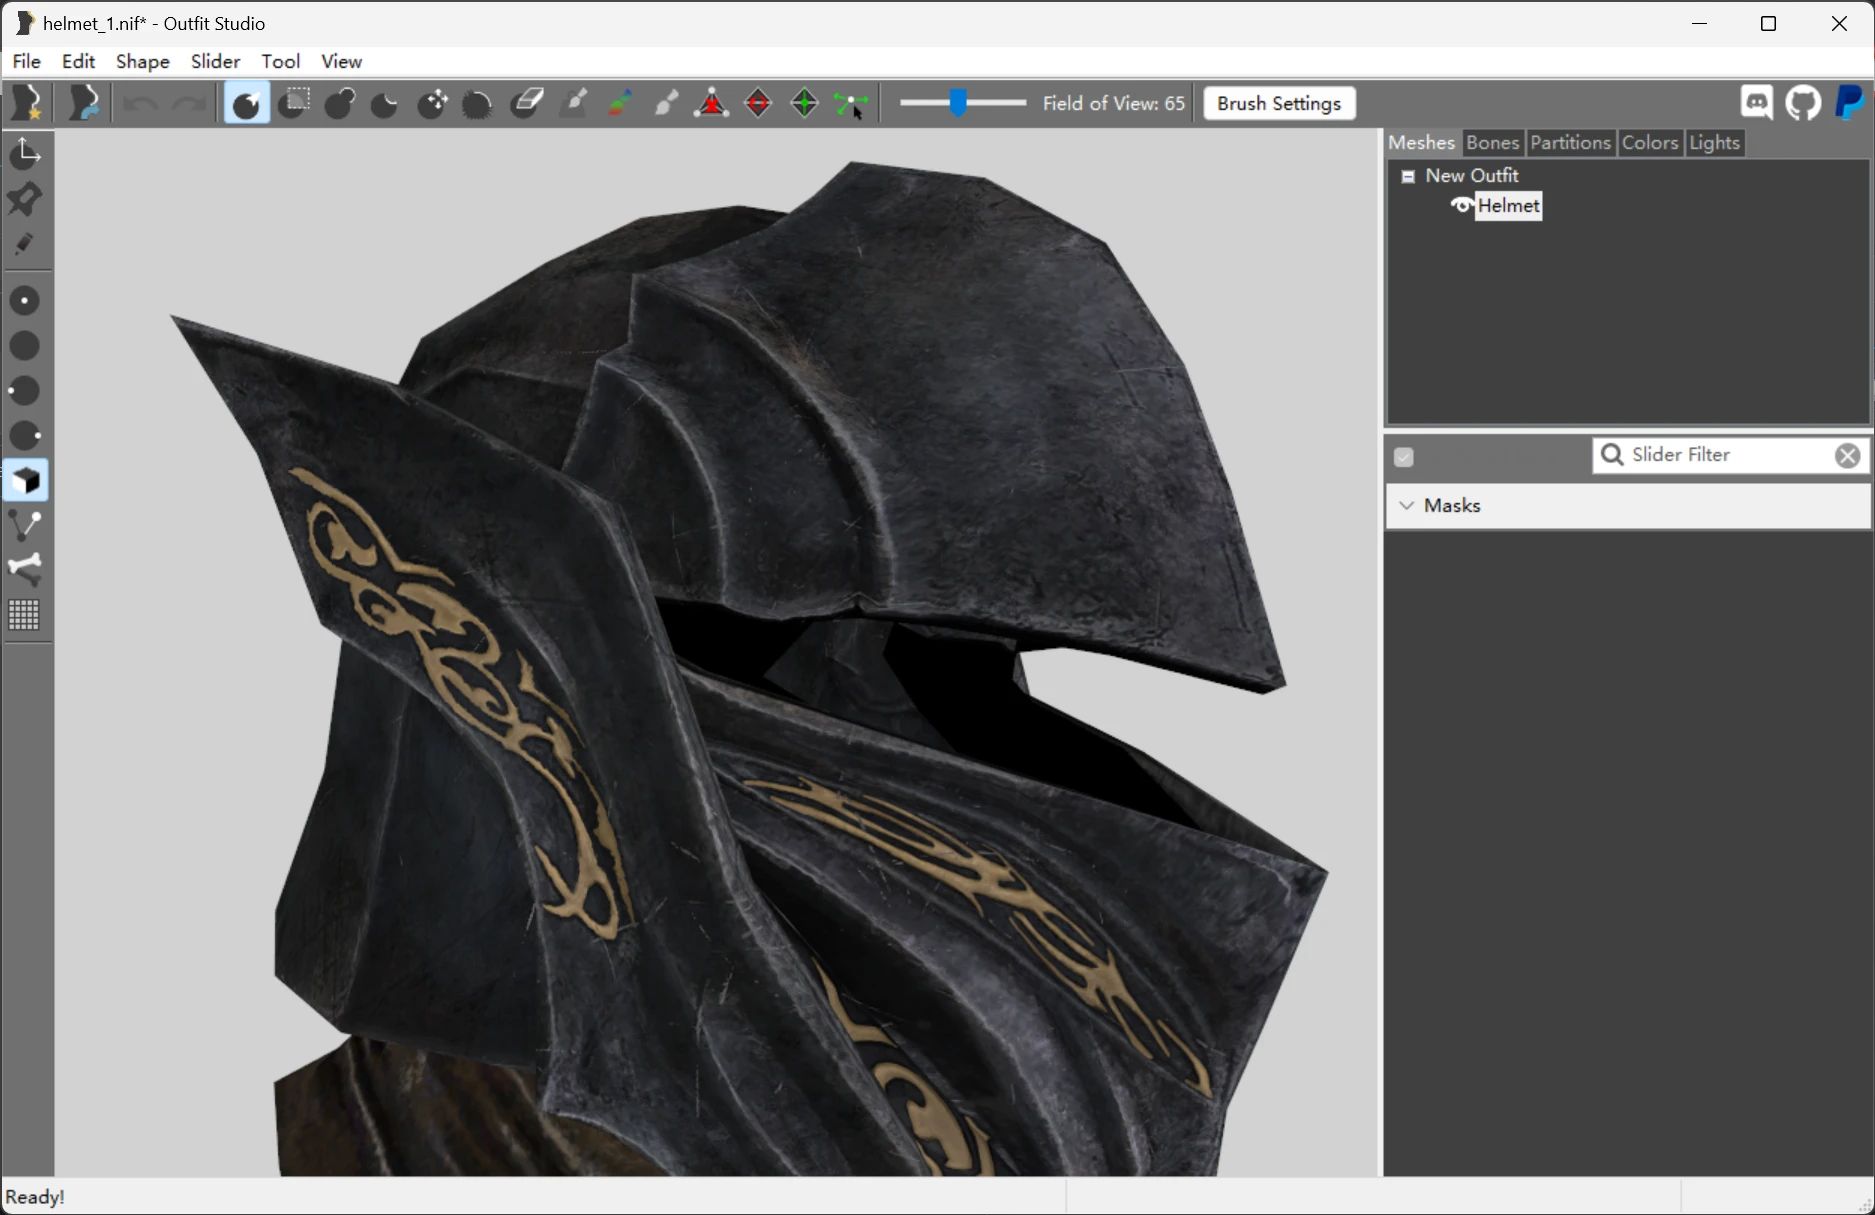This screenshot has height=1215, width=1875.
Task: Open the GitHub icon top right
Action: (1804, 103)
